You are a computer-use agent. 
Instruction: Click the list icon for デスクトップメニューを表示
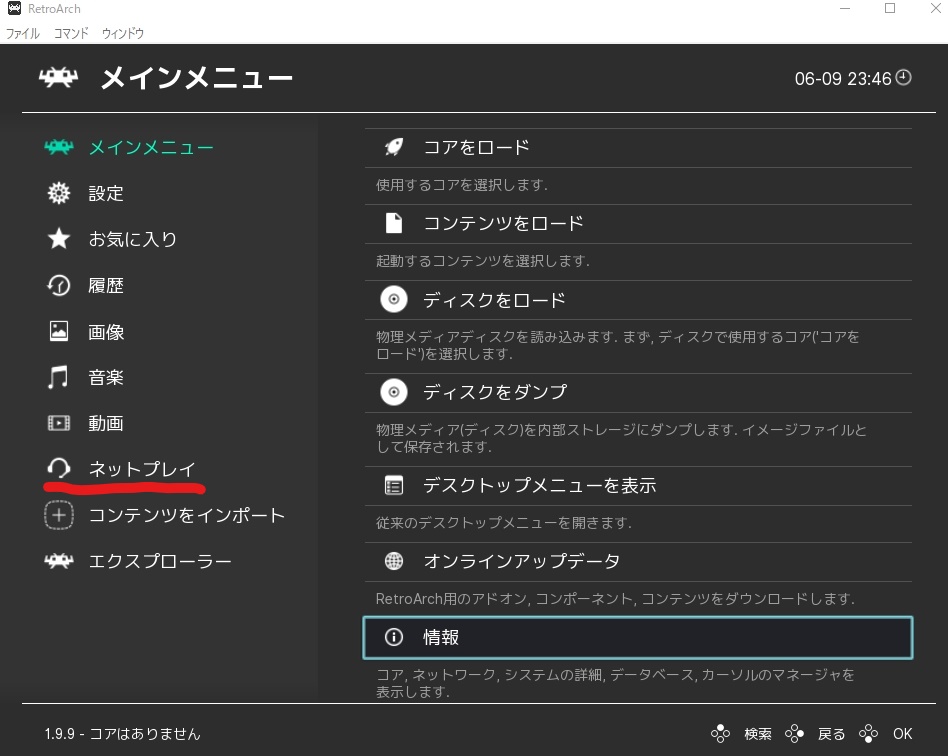(x=394, y=485)
